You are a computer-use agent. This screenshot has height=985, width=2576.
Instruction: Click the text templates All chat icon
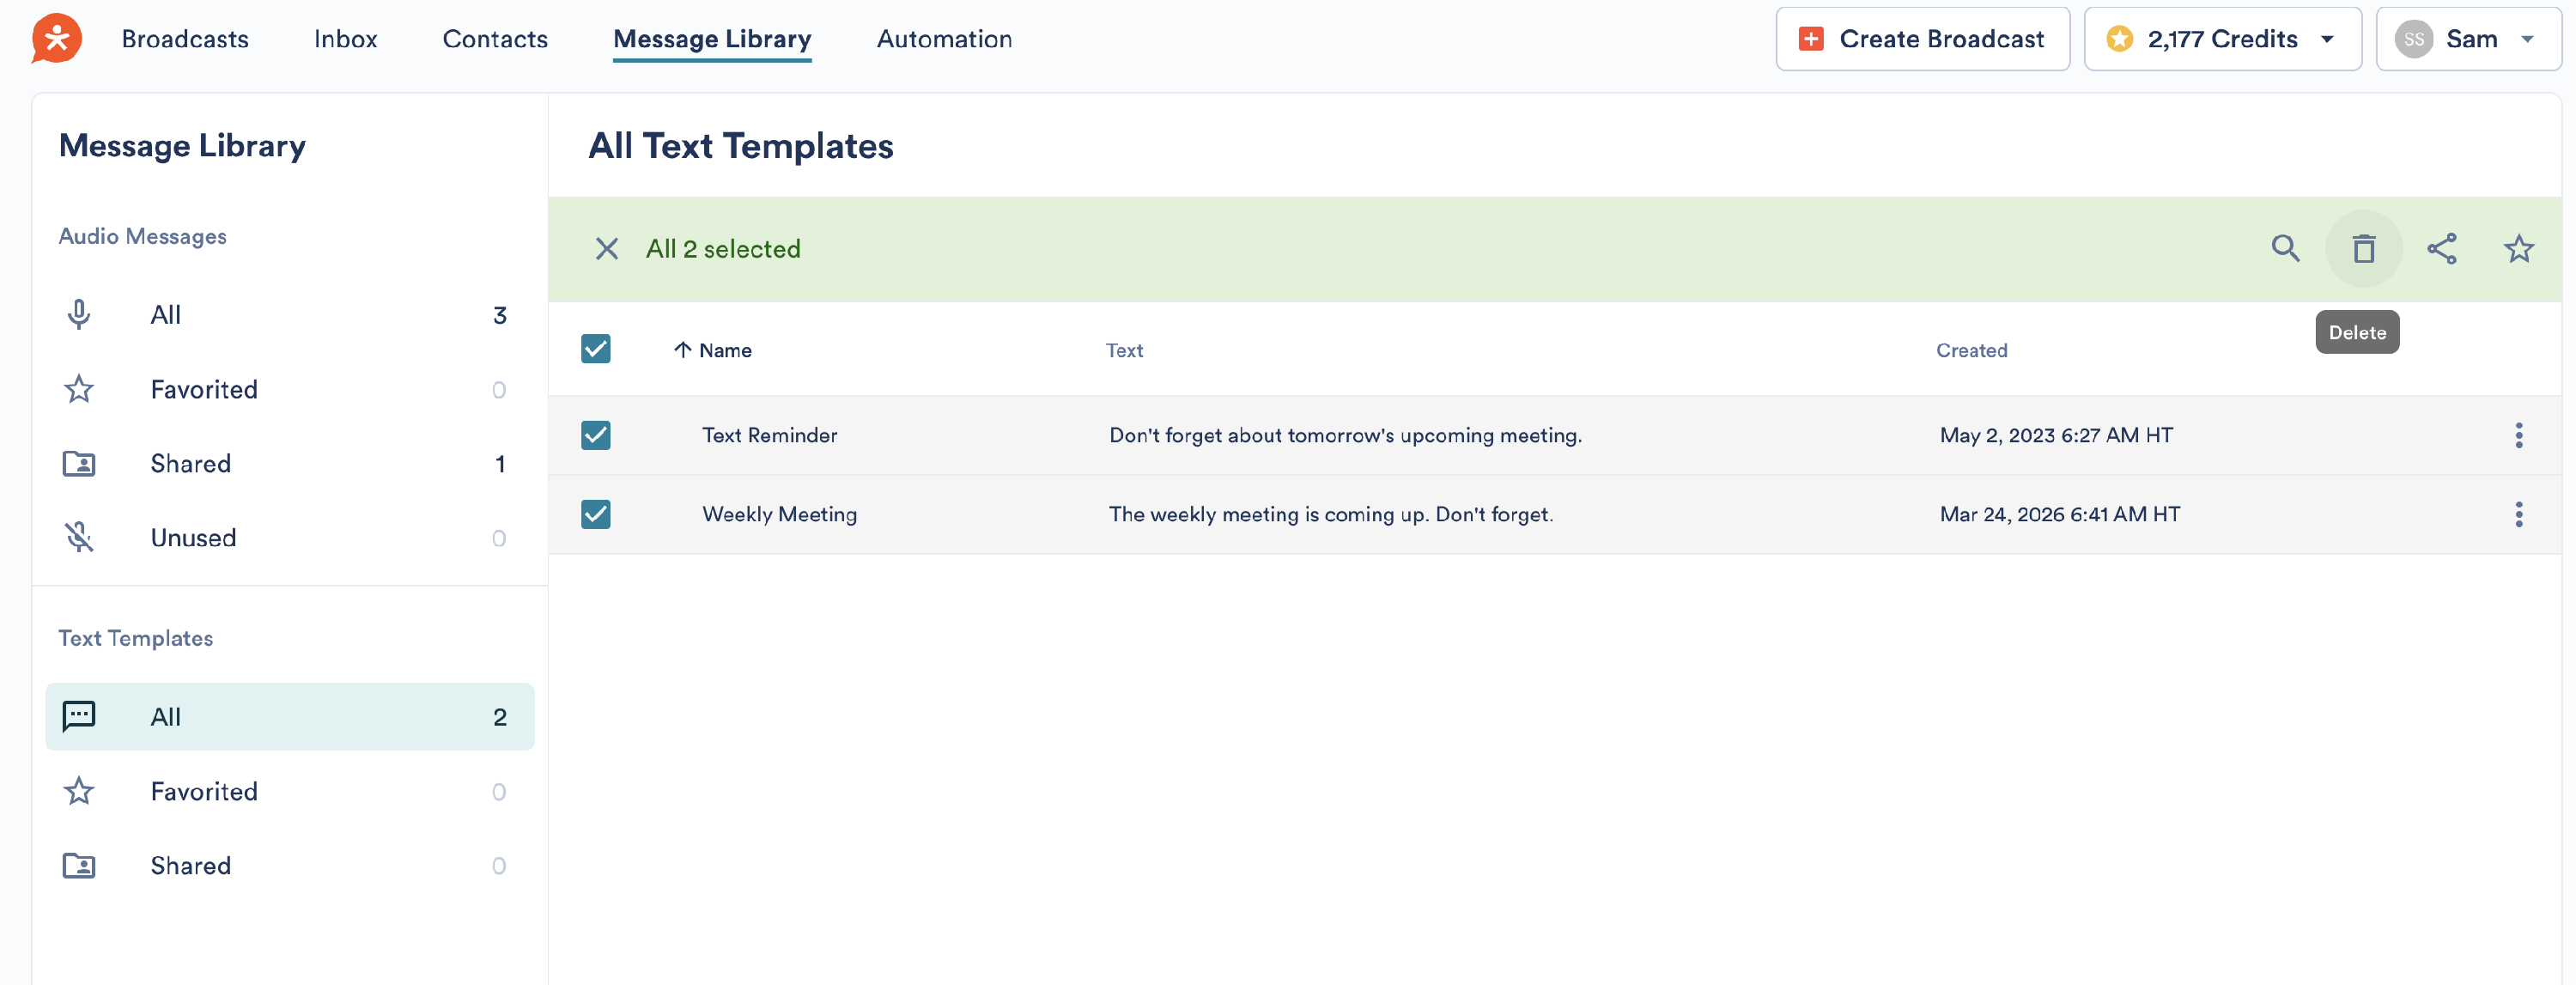[x=79, y=716]
